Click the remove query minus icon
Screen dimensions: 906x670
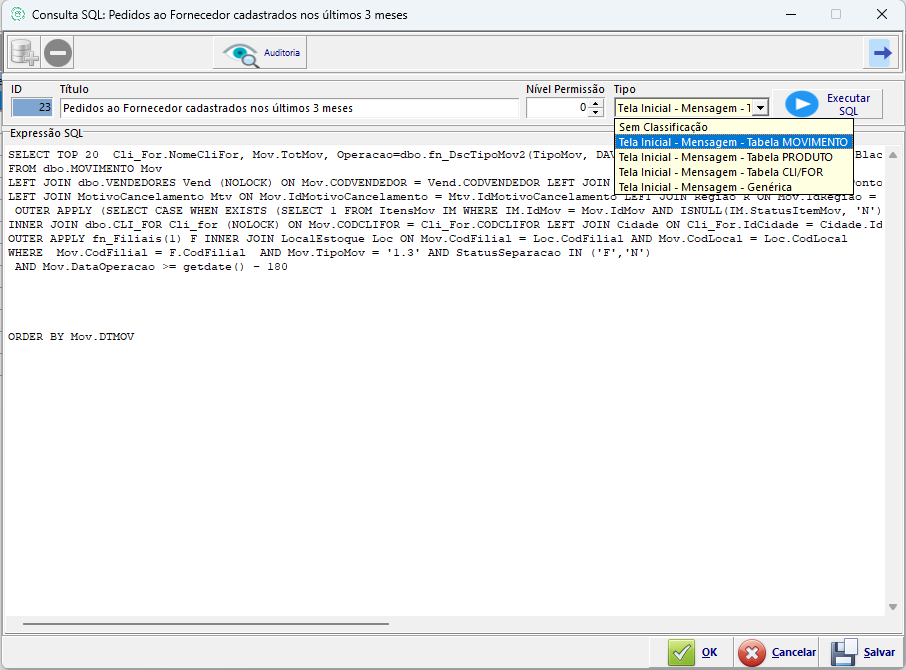(58, 52)
